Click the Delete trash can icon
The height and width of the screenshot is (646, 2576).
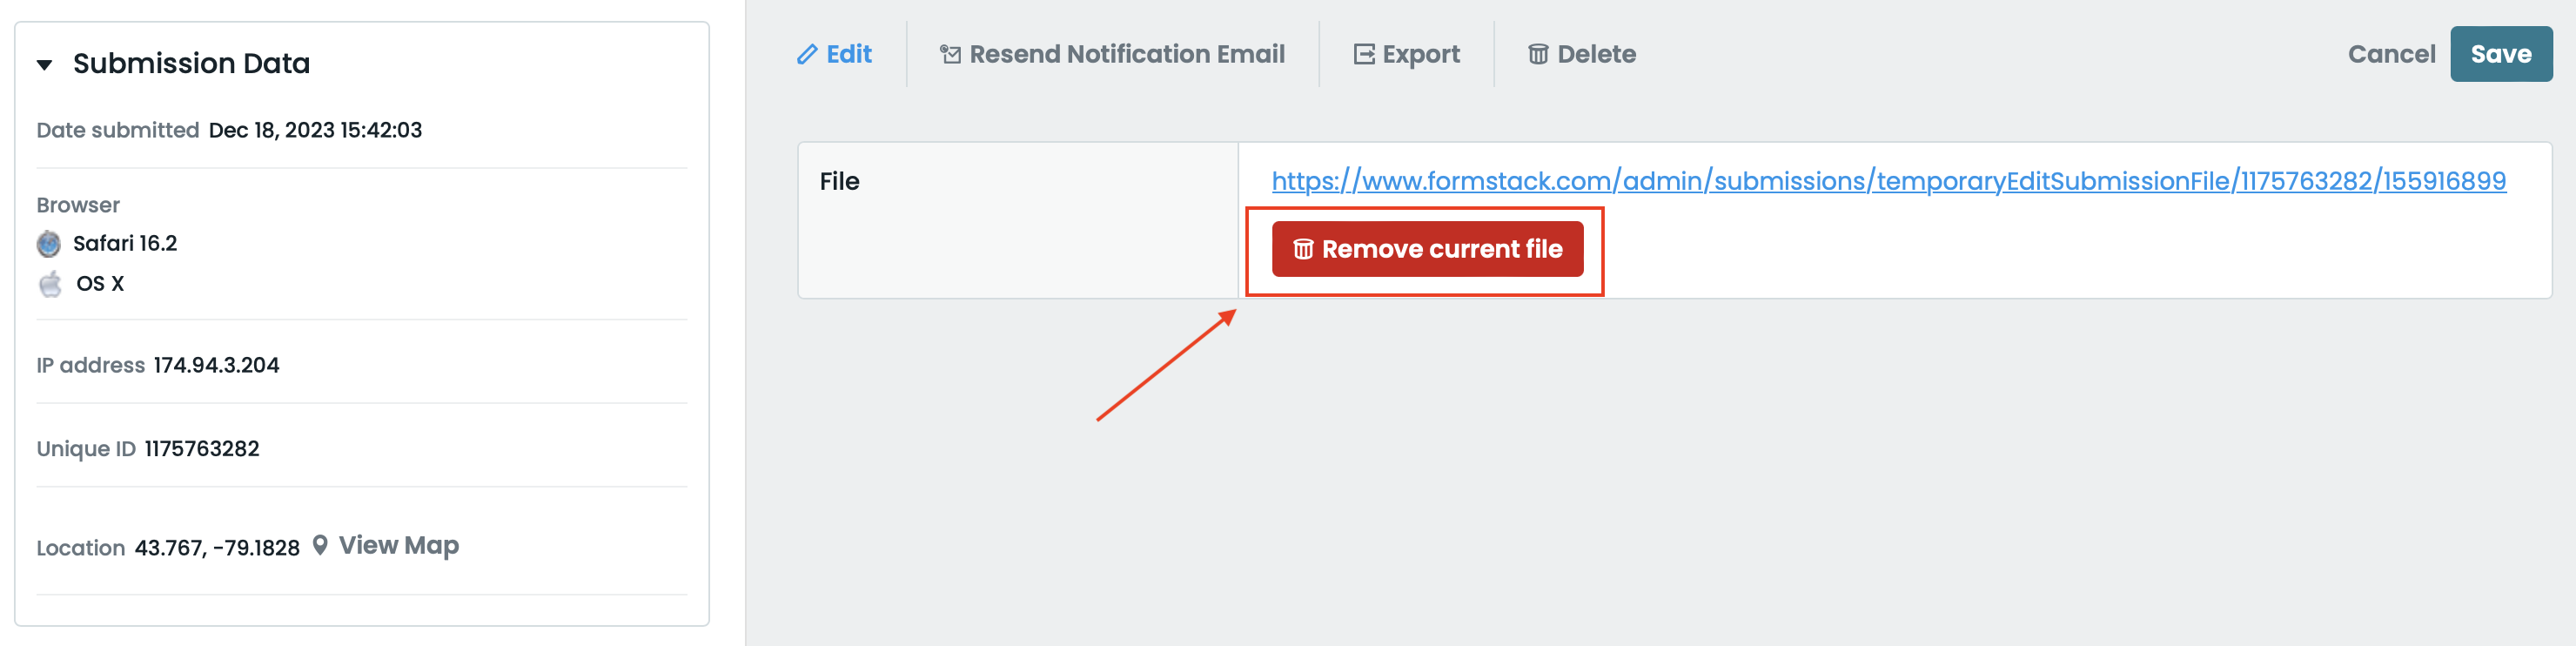pyautogui.click(x=1537, y=54)
